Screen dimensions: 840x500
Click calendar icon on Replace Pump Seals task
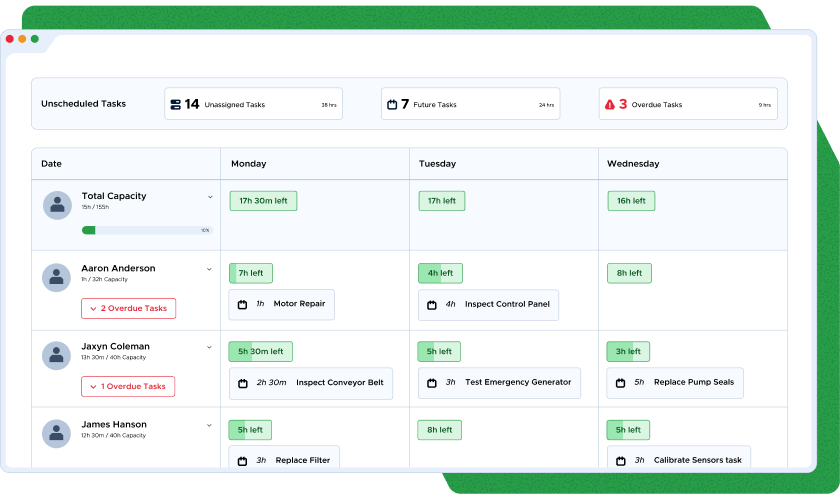tap(620, 383)
